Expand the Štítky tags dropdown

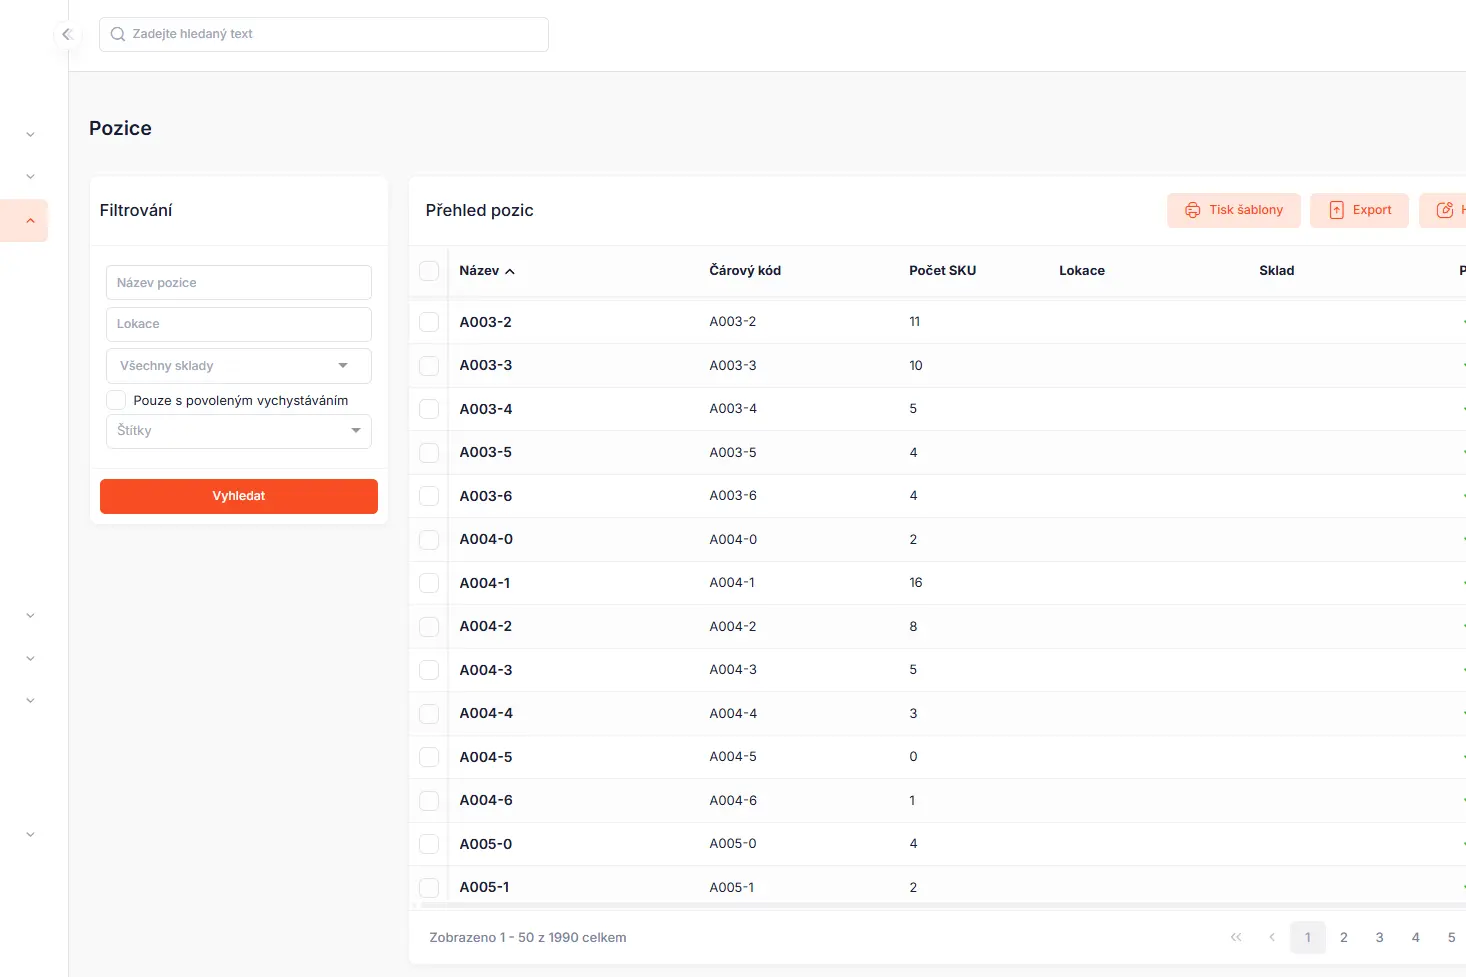[238, 431]
